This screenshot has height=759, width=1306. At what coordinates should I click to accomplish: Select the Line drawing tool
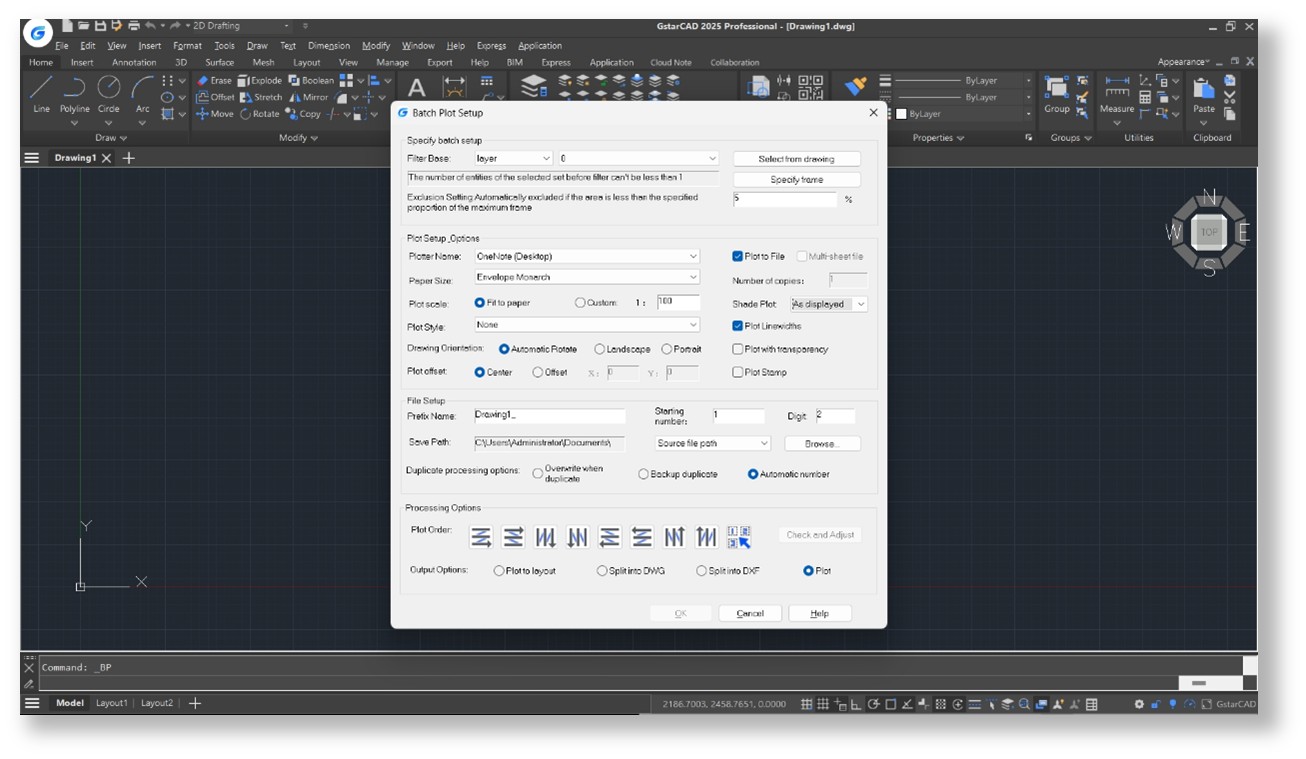pyautogui.click(x=41, y=88)
